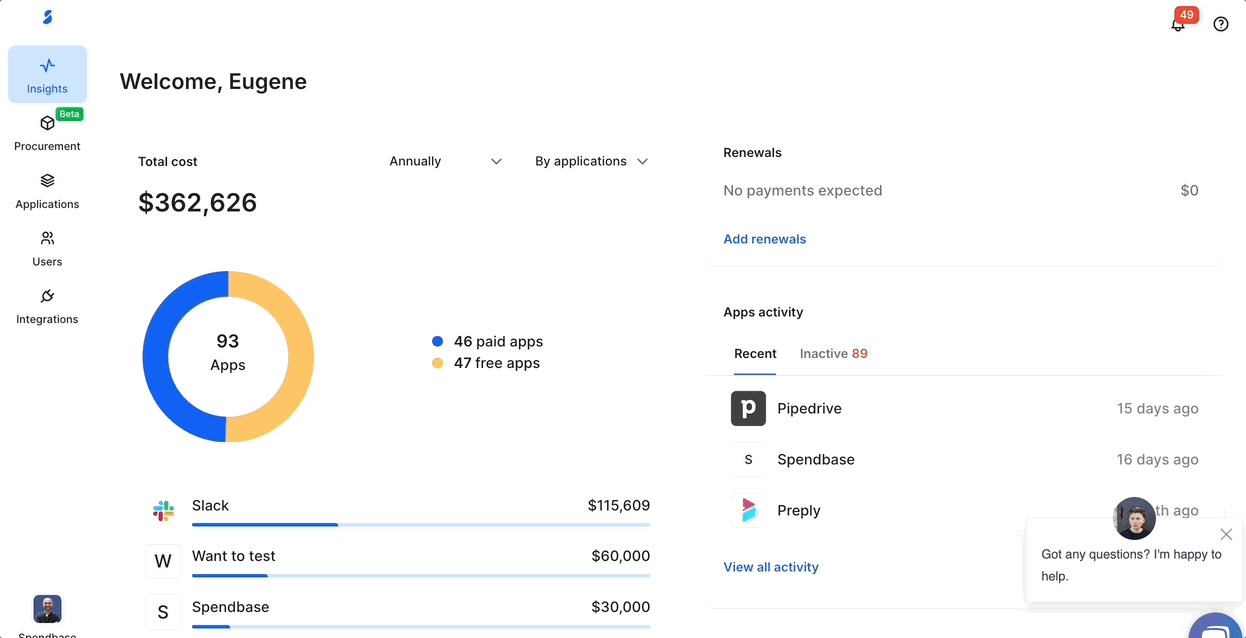Click the $115,609 Slack cost value
1246x638 pixels.
[619, 506]
